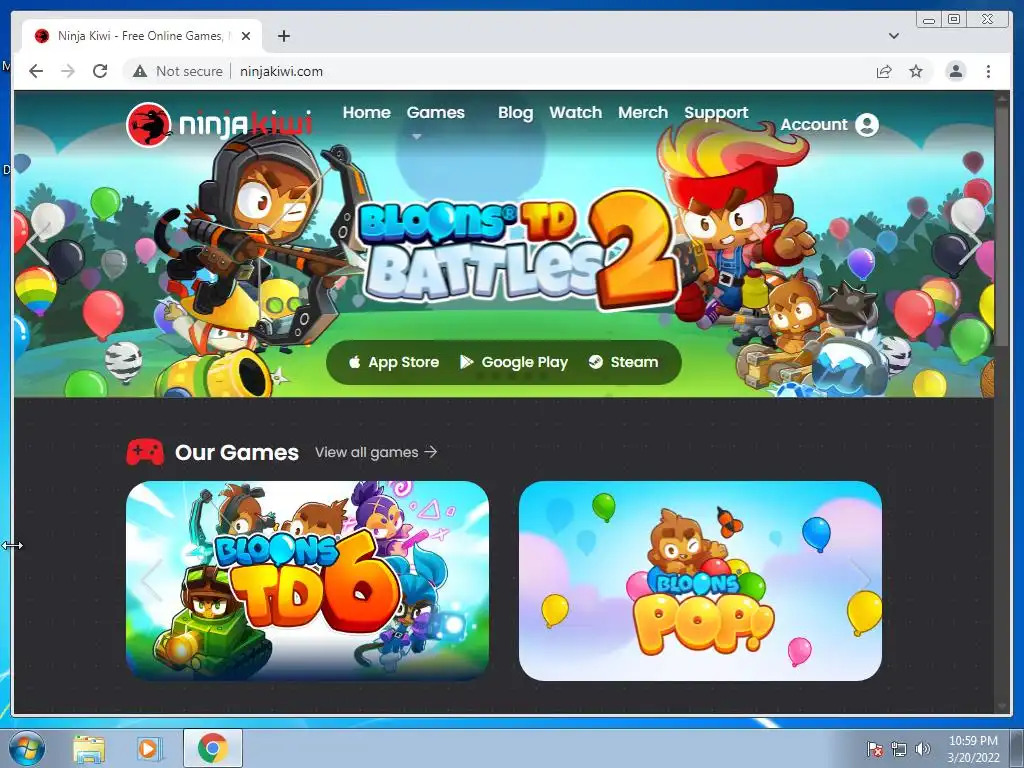Click the Action Center flag icon
The width and height of the screenshot is (1024, 768).
(874, 749)
